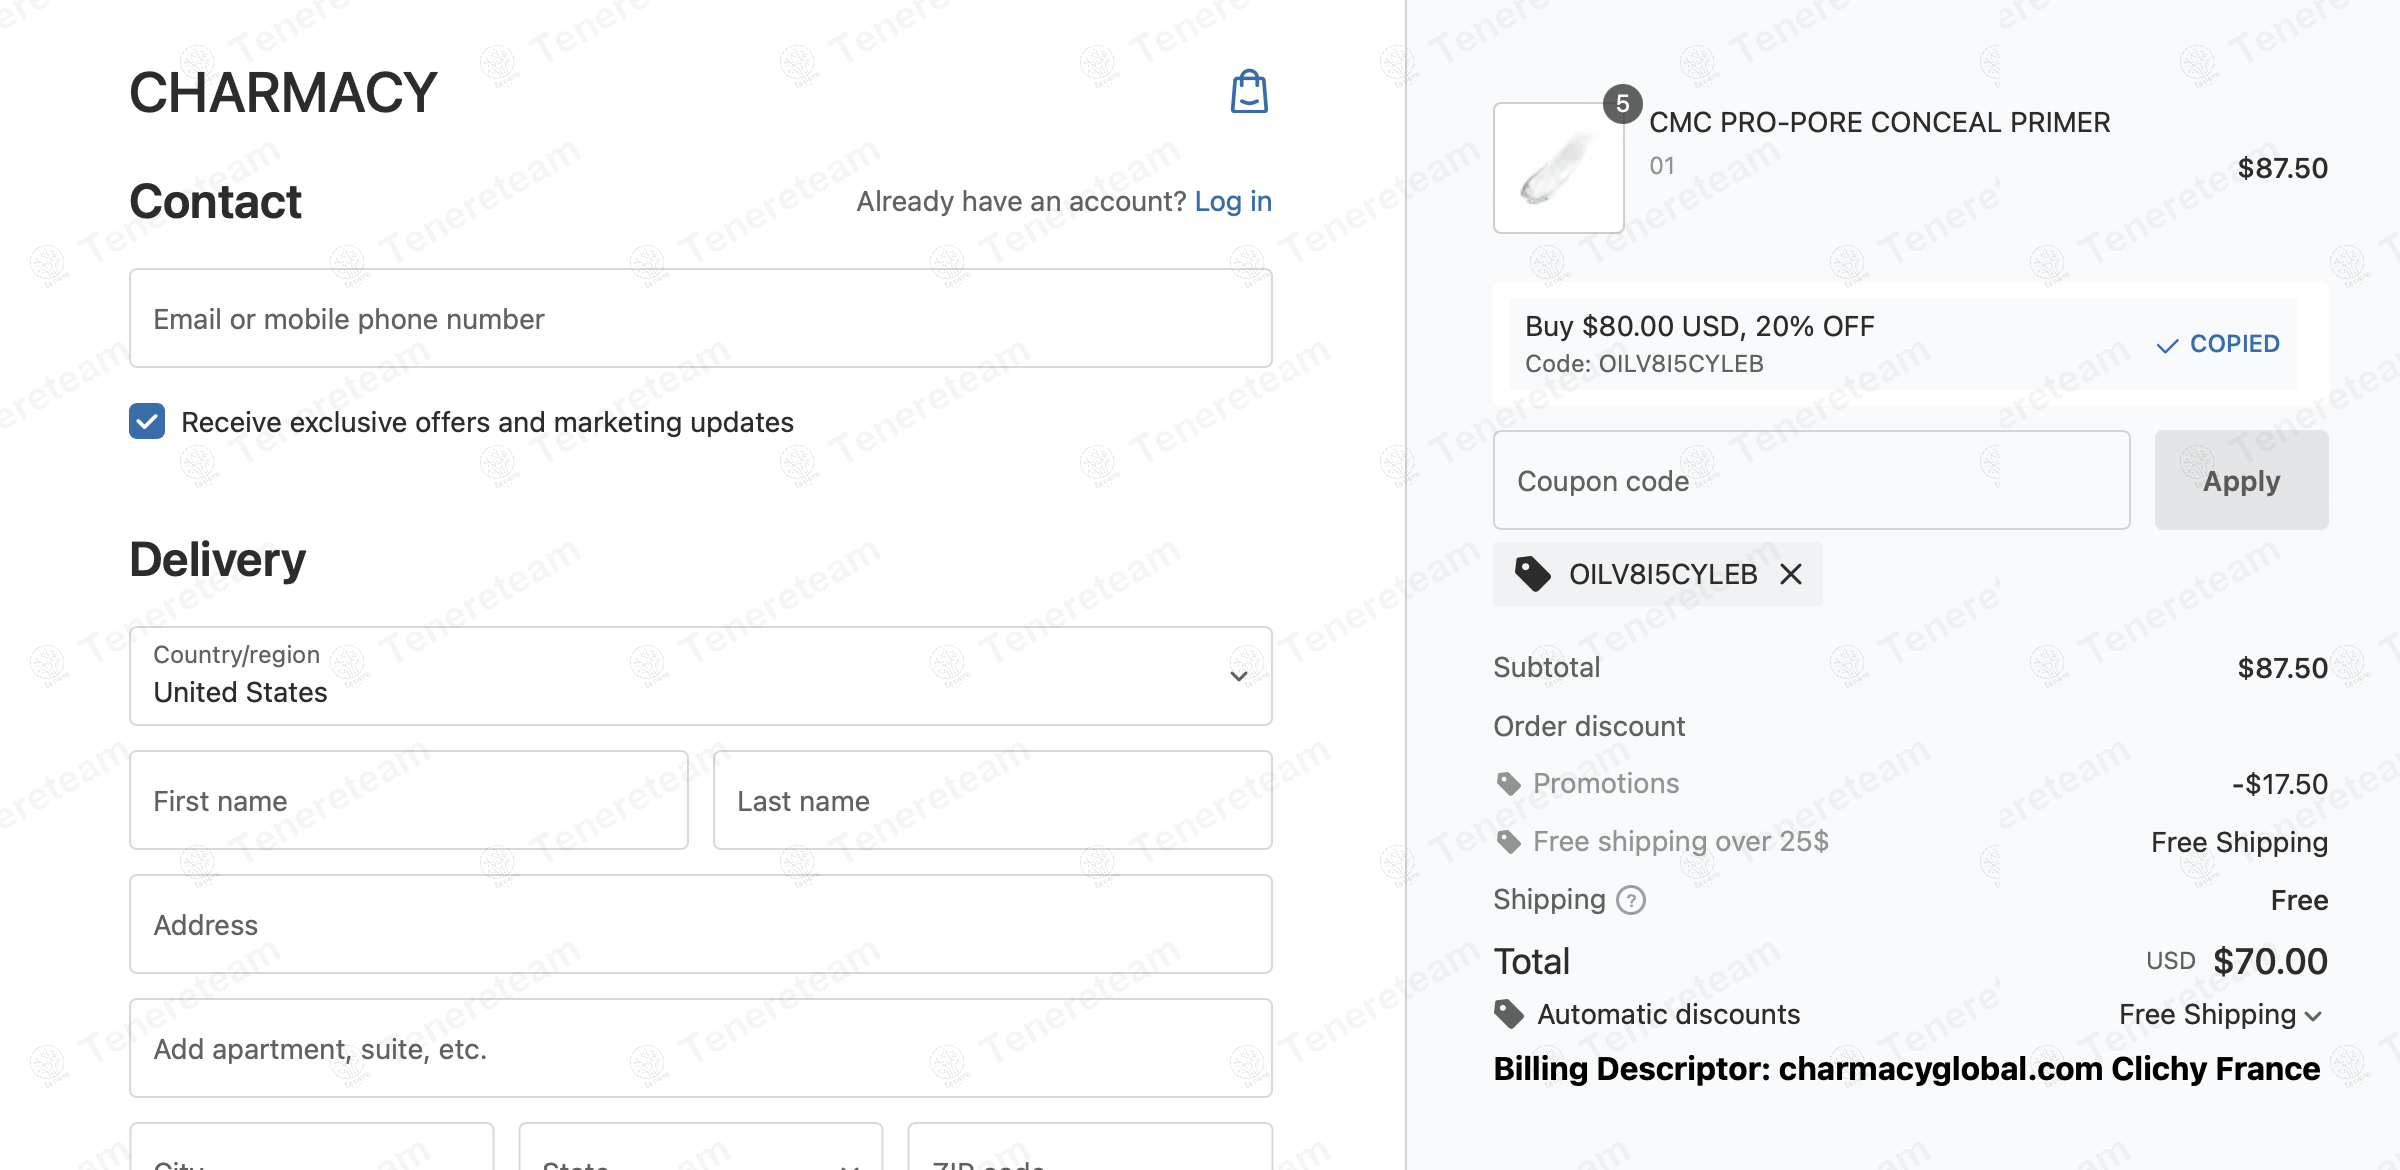The width and height of the screenshot is (2400, 1170).
Task: Click the Log in link
Action: click(x=1233, y=201)
